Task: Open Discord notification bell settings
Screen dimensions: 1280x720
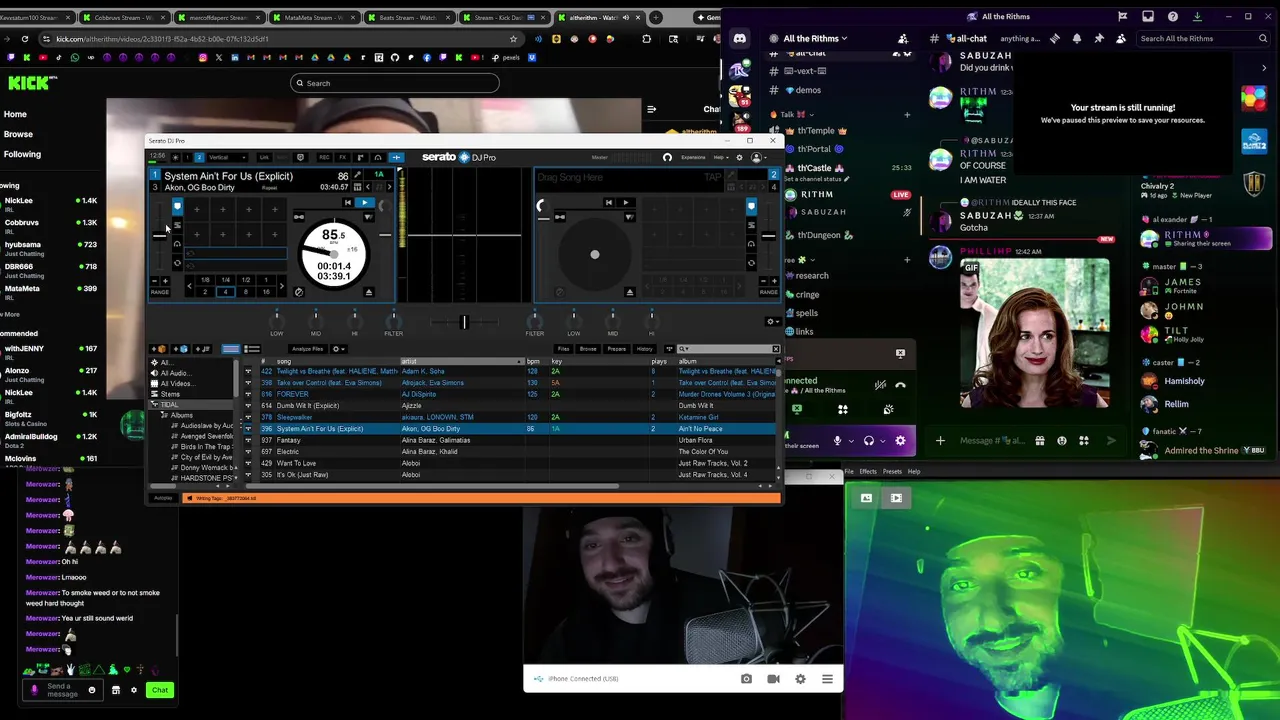Action: pyautogui.click(x=1077, y=39)
